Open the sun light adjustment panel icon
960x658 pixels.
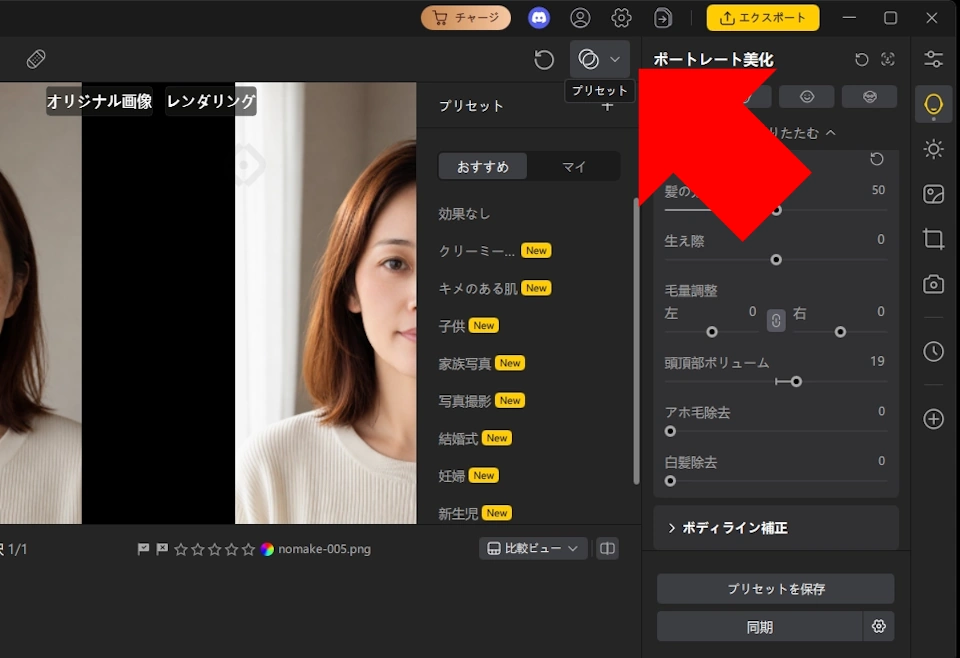[x=933, y=149]
